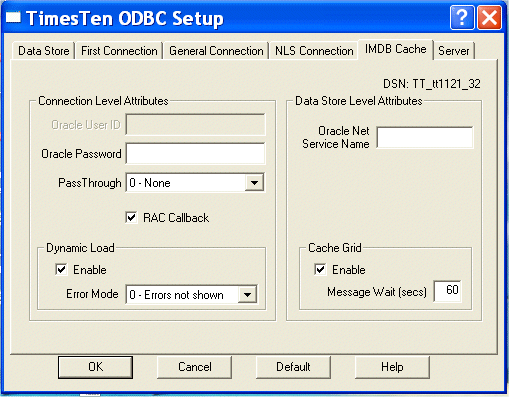
Task: Click the Cancel button
Action: click(x=194, y=367)
